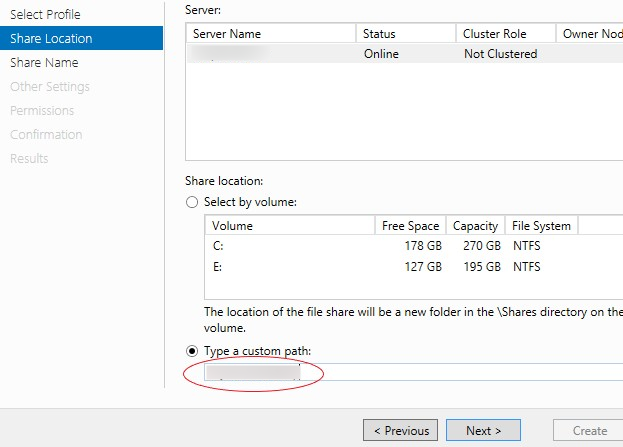This screenshot has height=447, width=623.
Task: Select the Online server row
Action: [400, 54]
